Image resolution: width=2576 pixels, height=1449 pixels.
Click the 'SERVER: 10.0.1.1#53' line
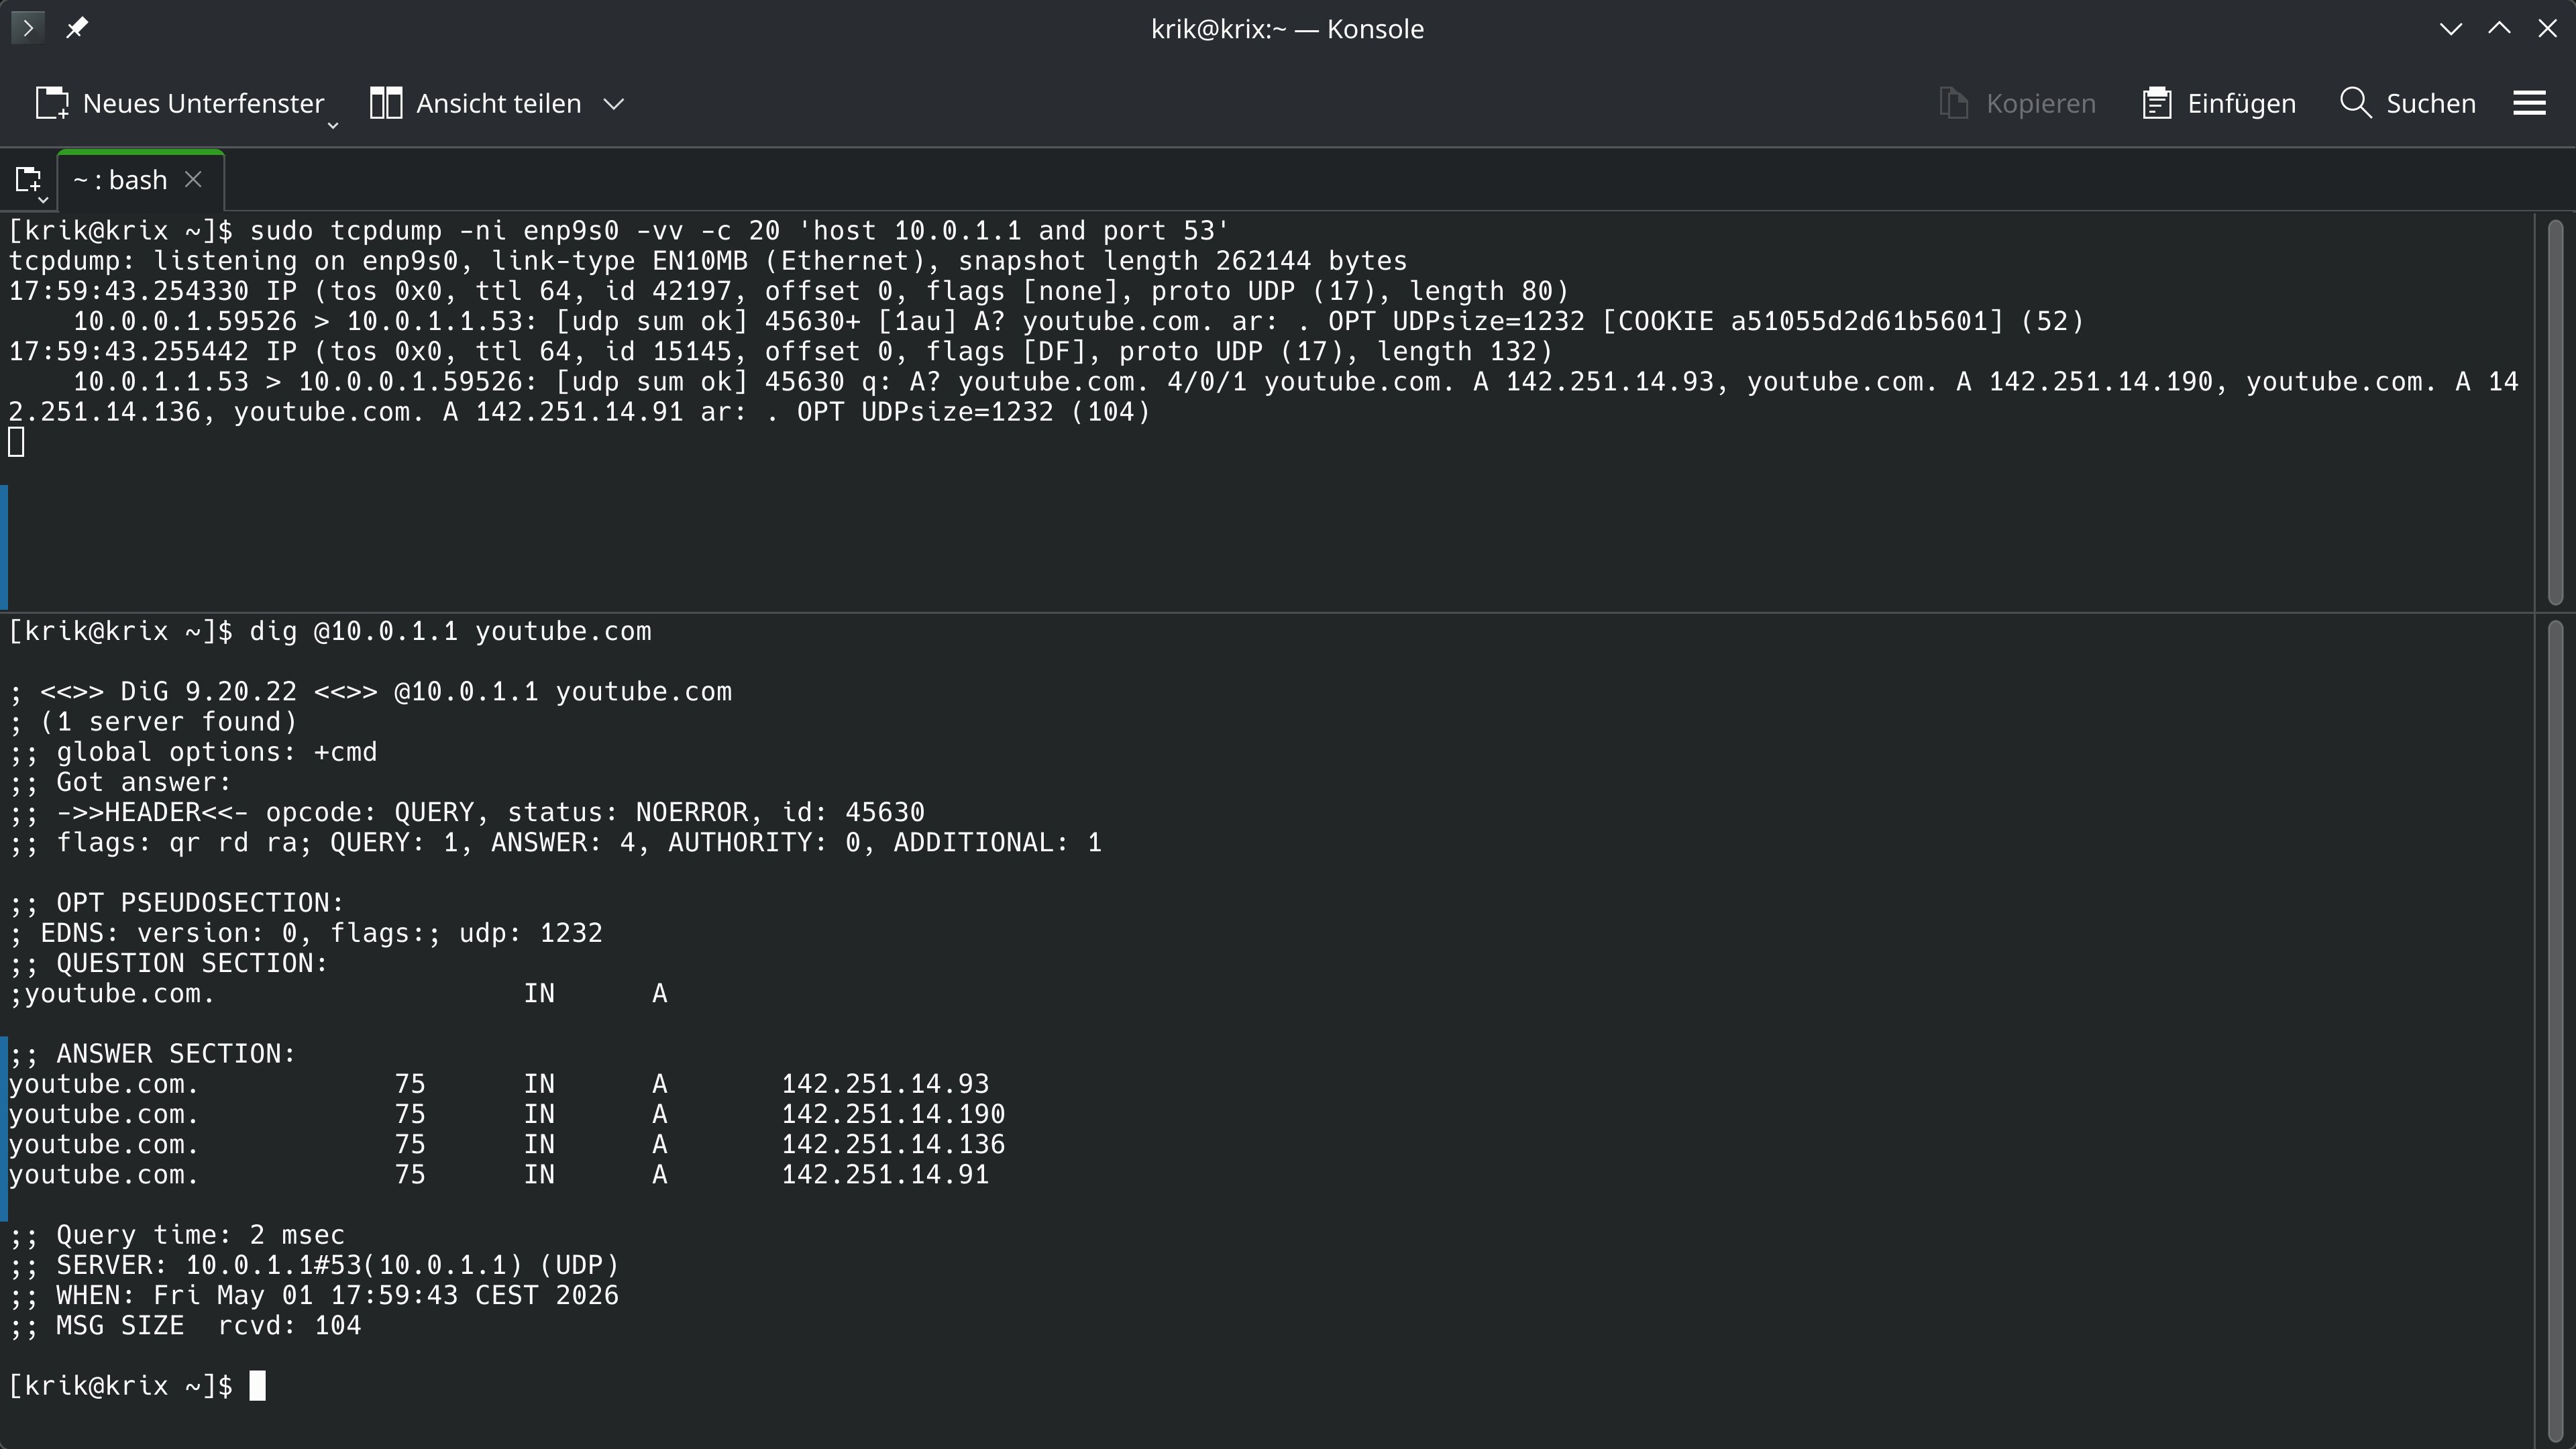click(314, 1265)
